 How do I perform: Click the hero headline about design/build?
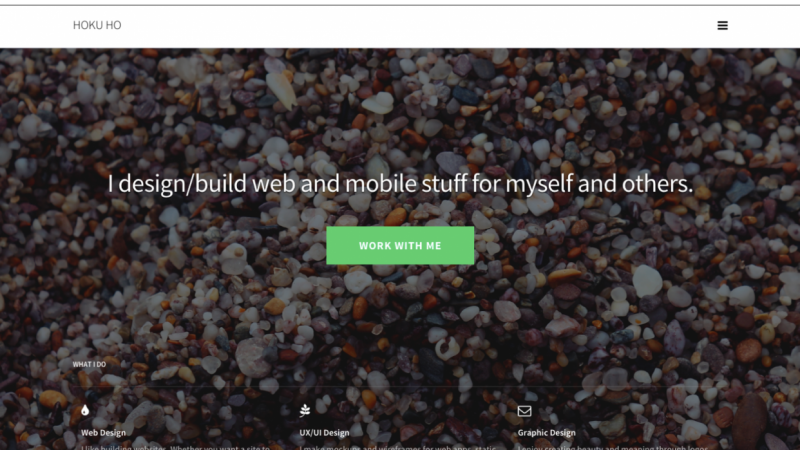[x=400, y=184]
